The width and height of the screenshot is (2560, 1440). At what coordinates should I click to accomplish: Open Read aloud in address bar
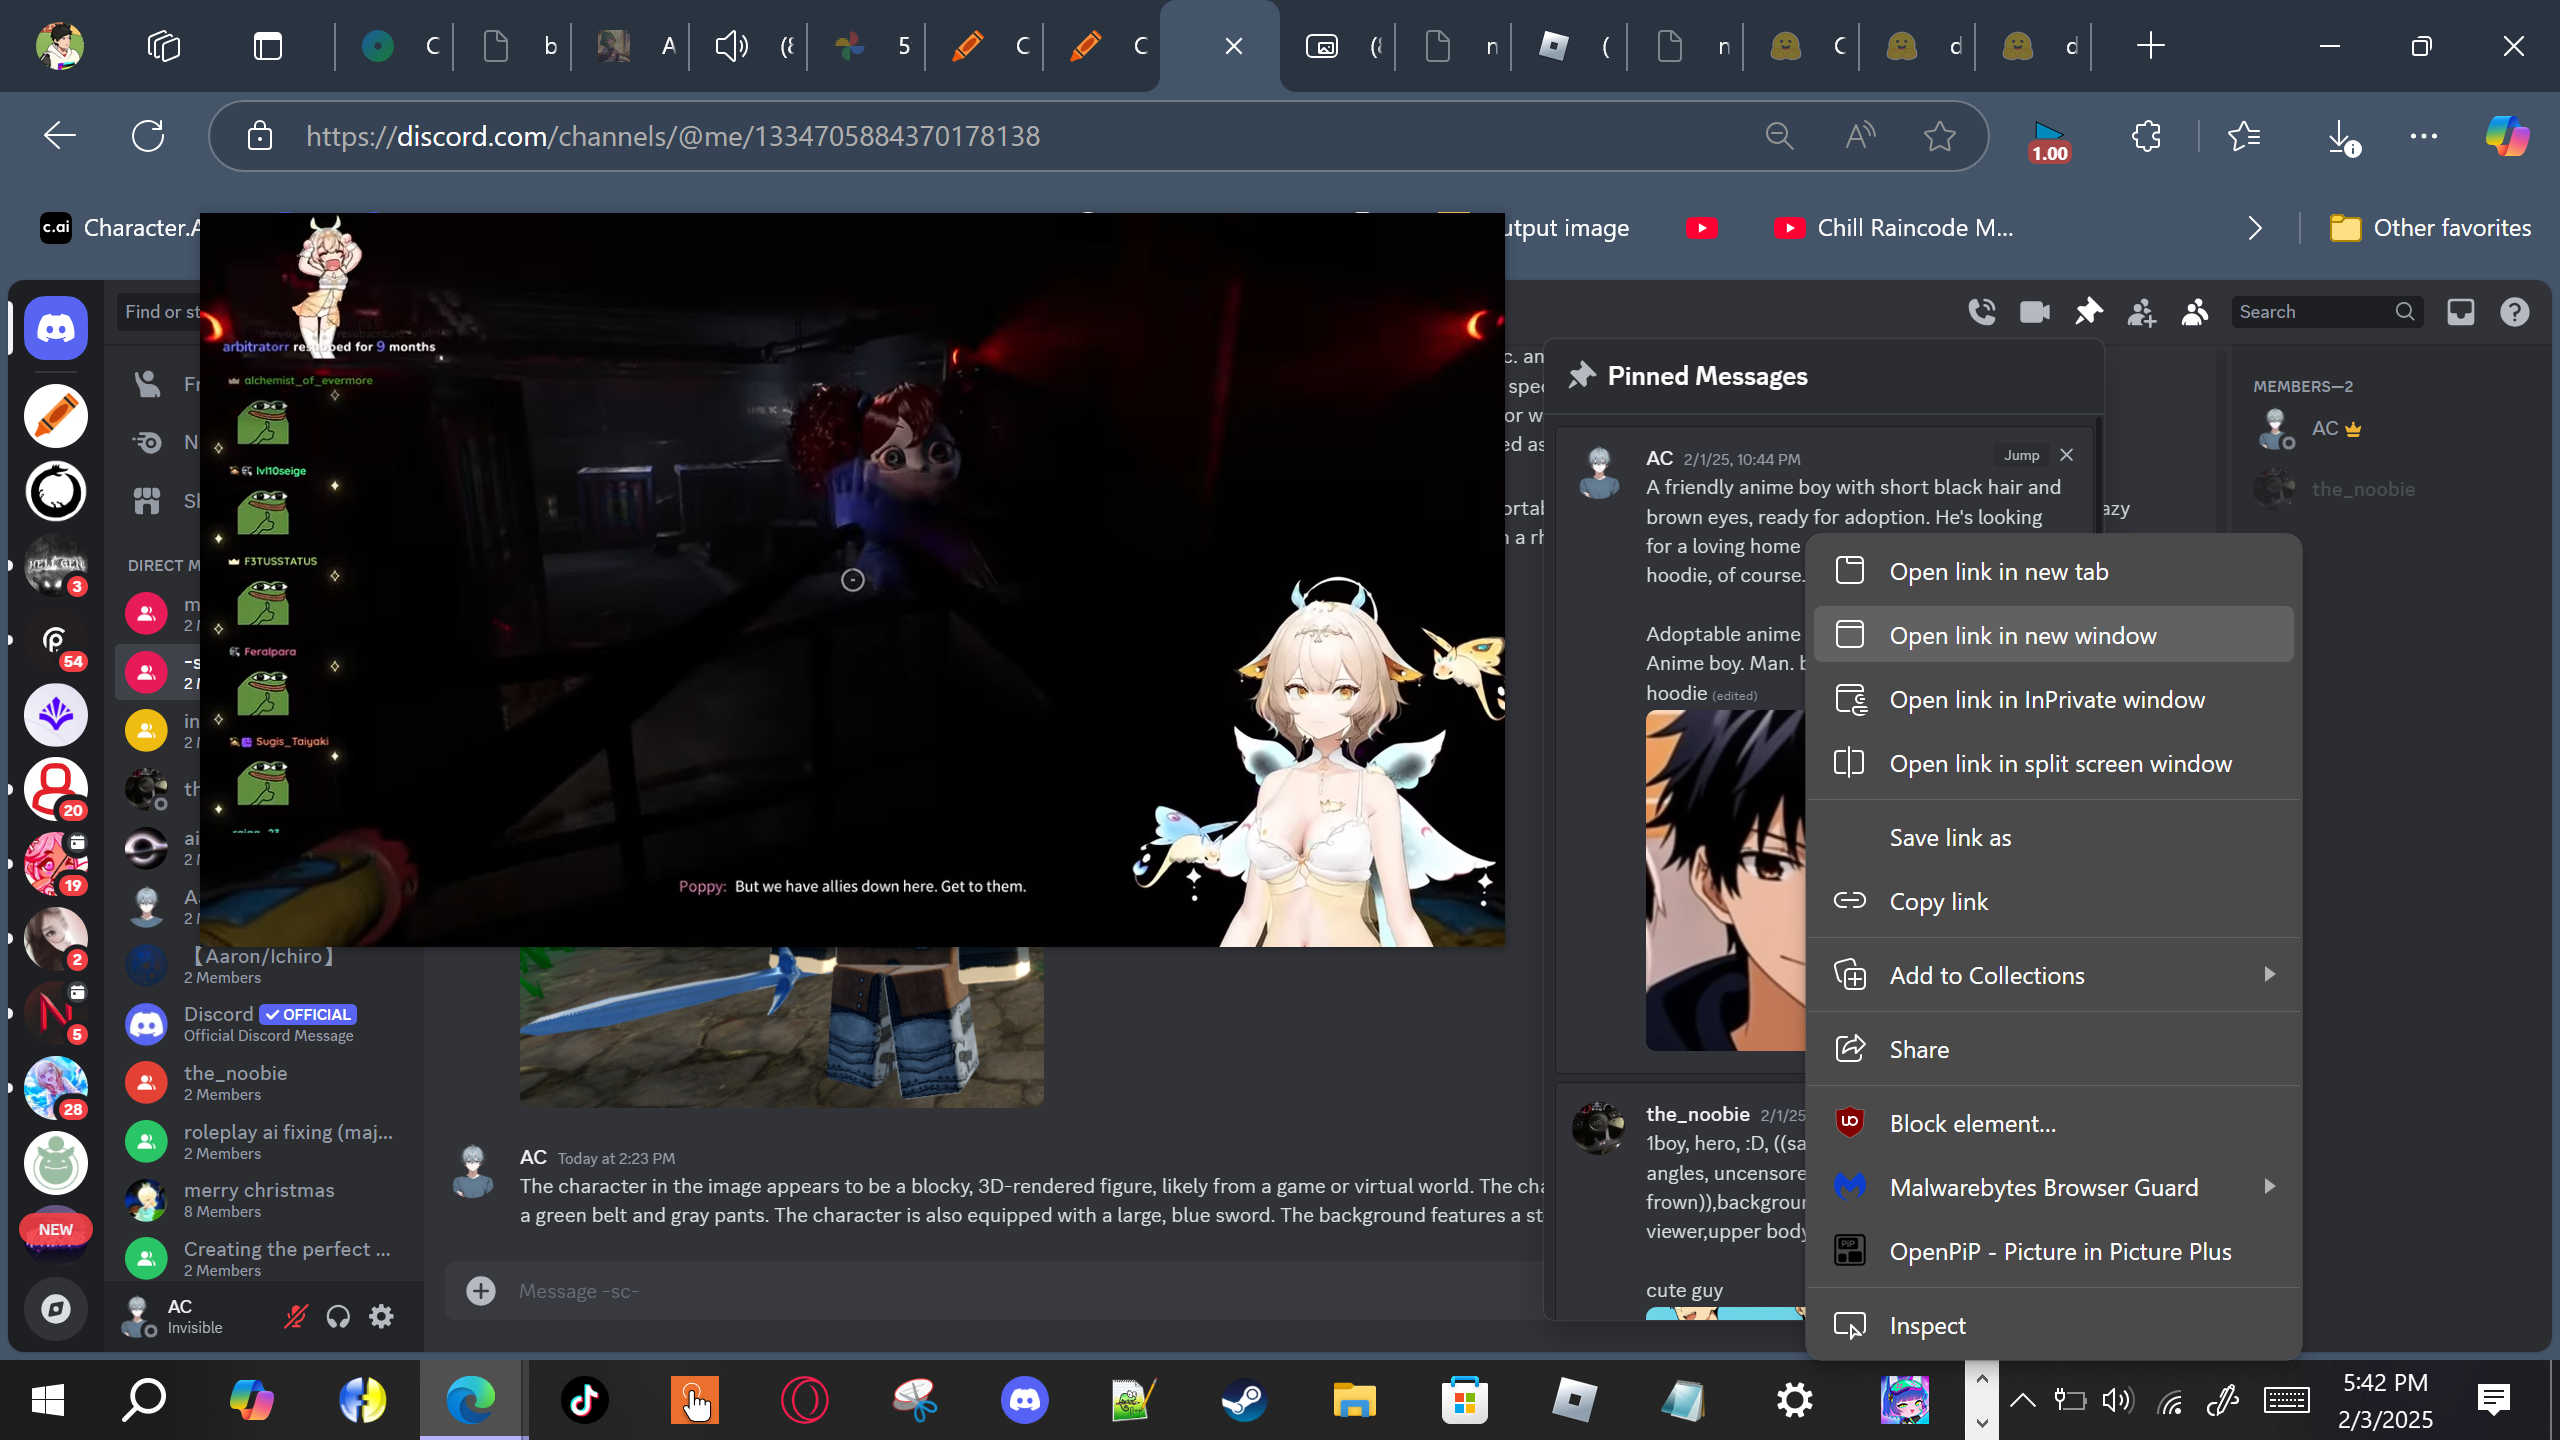(1860, 136)
